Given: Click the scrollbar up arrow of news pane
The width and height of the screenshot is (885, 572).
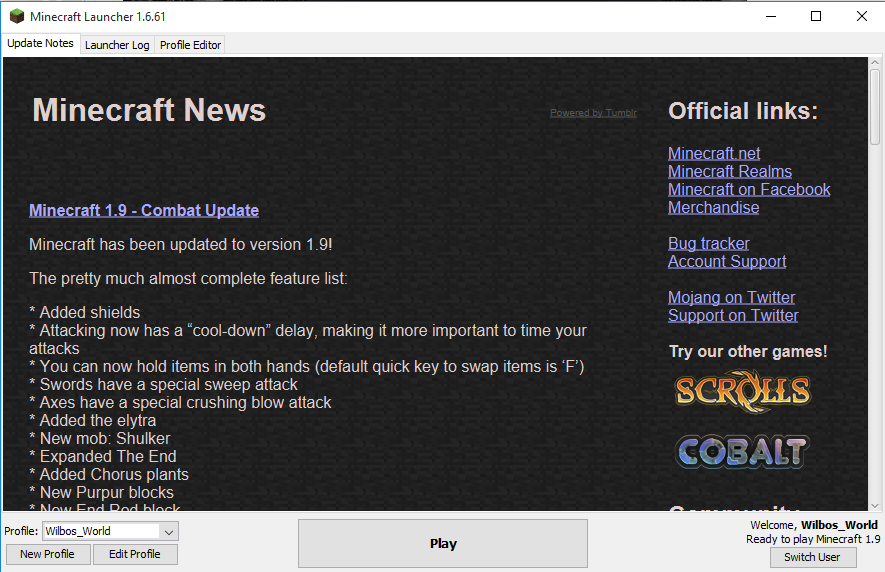Looking at the screenshot, I should (x=875, y=62).
